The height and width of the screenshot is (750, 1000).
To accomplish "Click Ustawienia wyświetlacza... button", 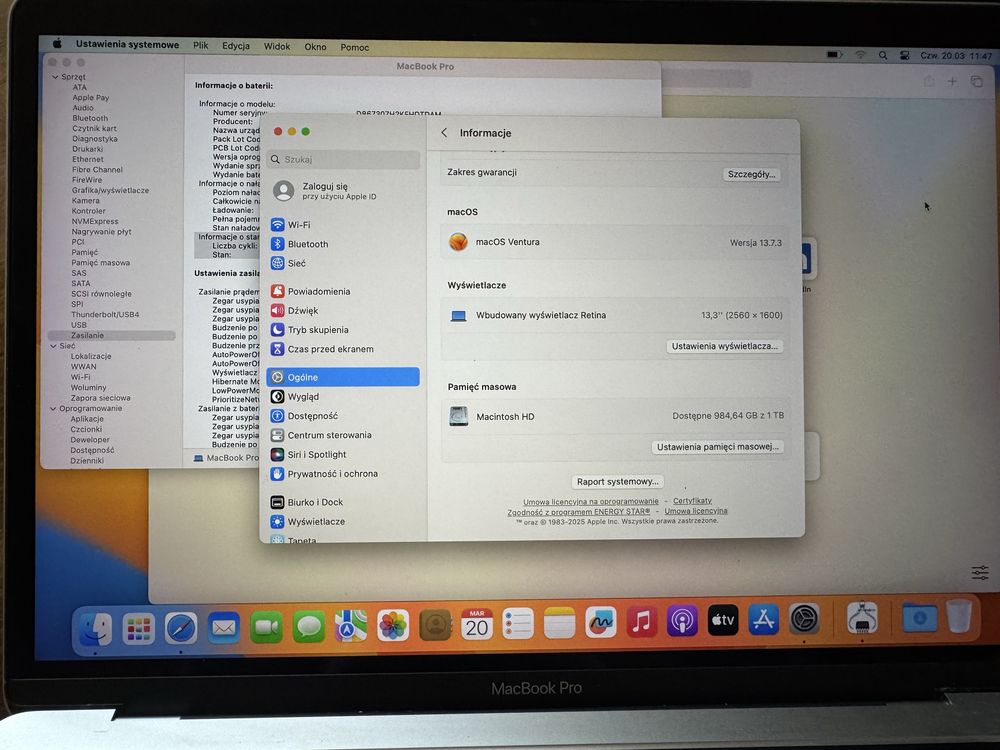I will (724, 346).
